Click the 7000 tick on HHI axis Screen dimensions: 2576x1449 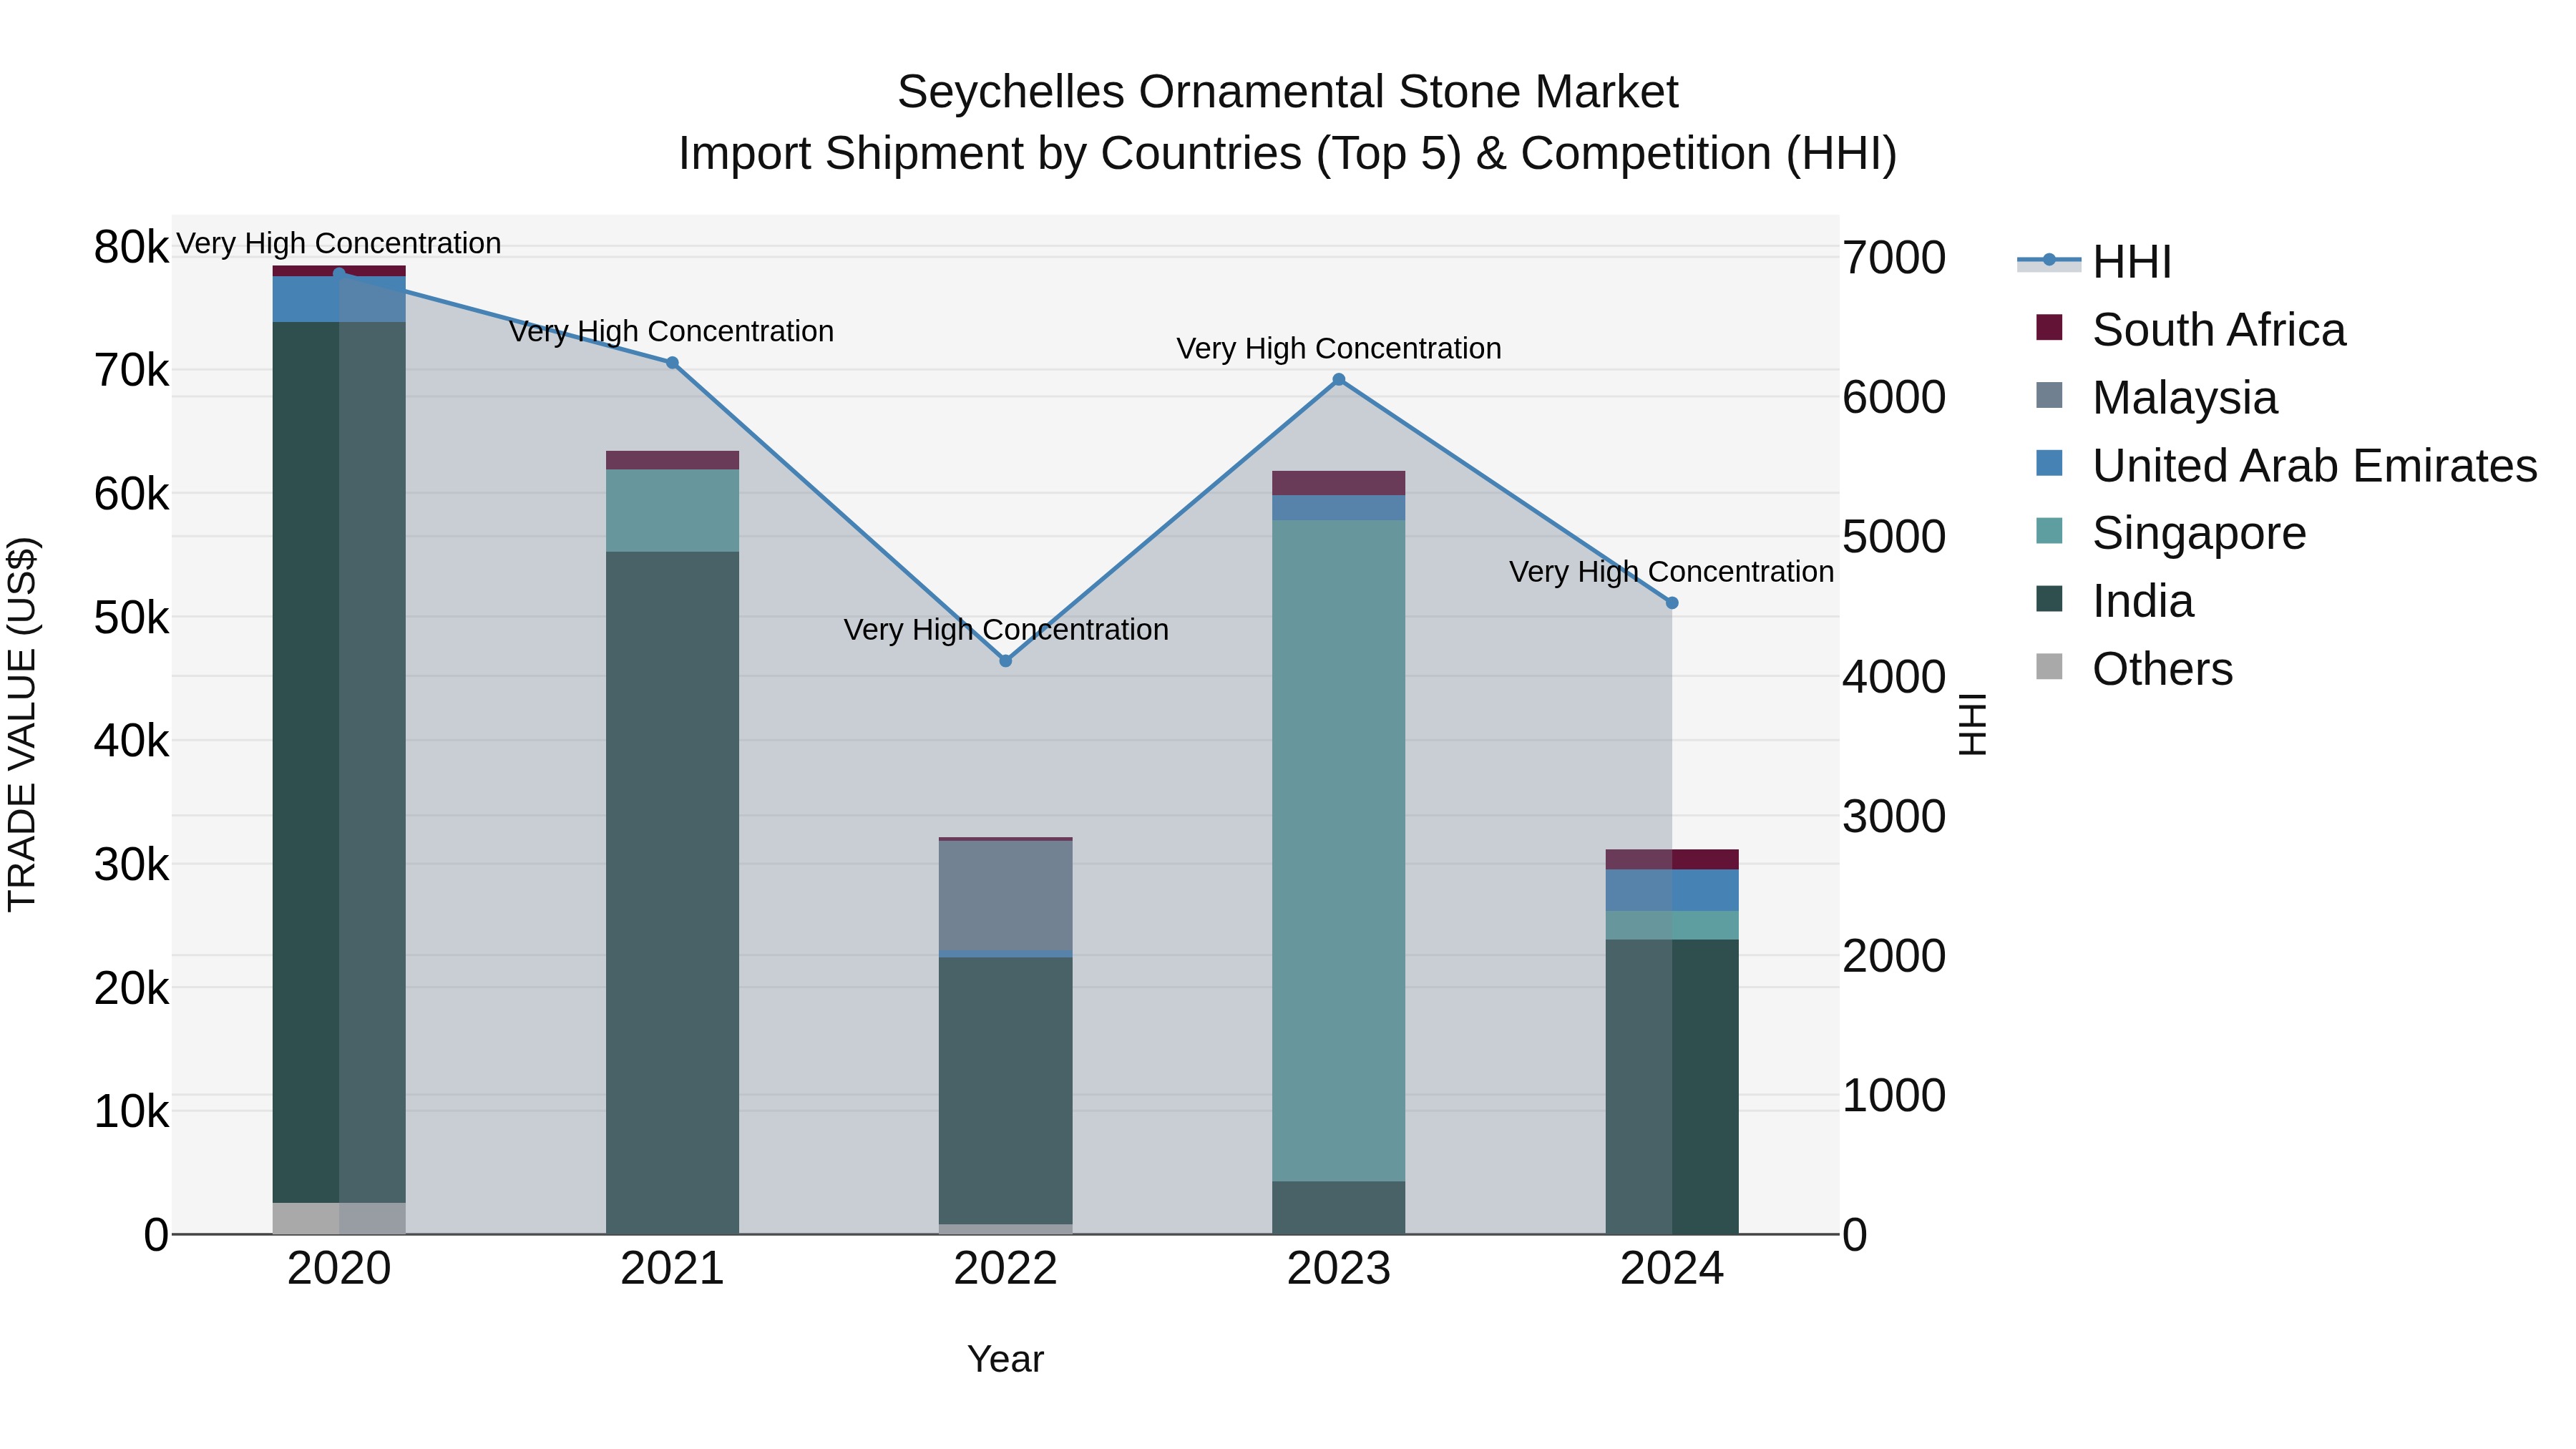pyautogui.click(x=1894, y=258)
